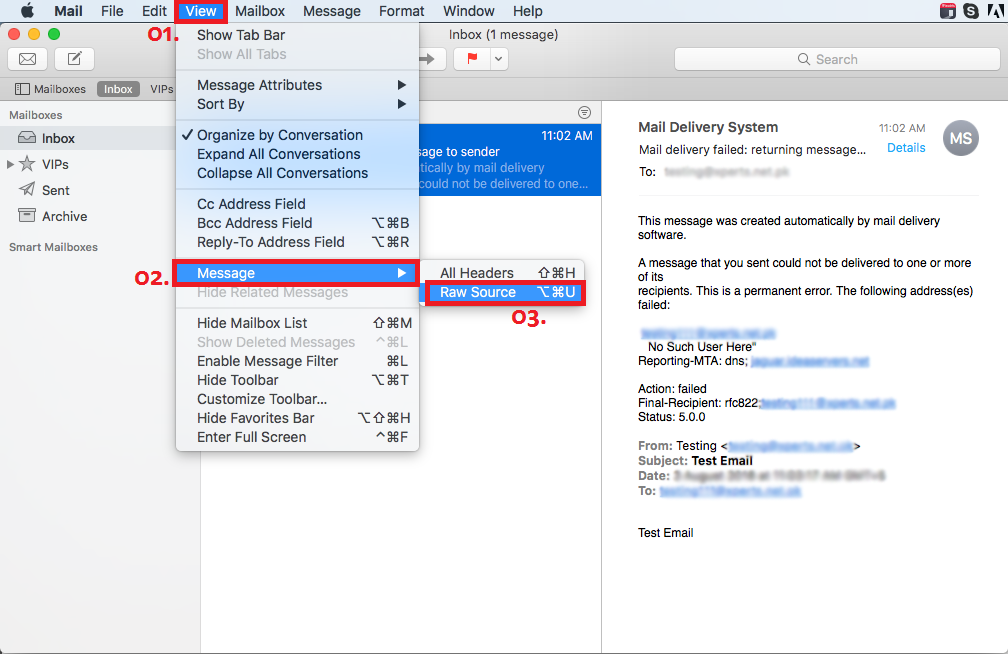
Task: Click the View menu
Action: click(x=201, y=11)
